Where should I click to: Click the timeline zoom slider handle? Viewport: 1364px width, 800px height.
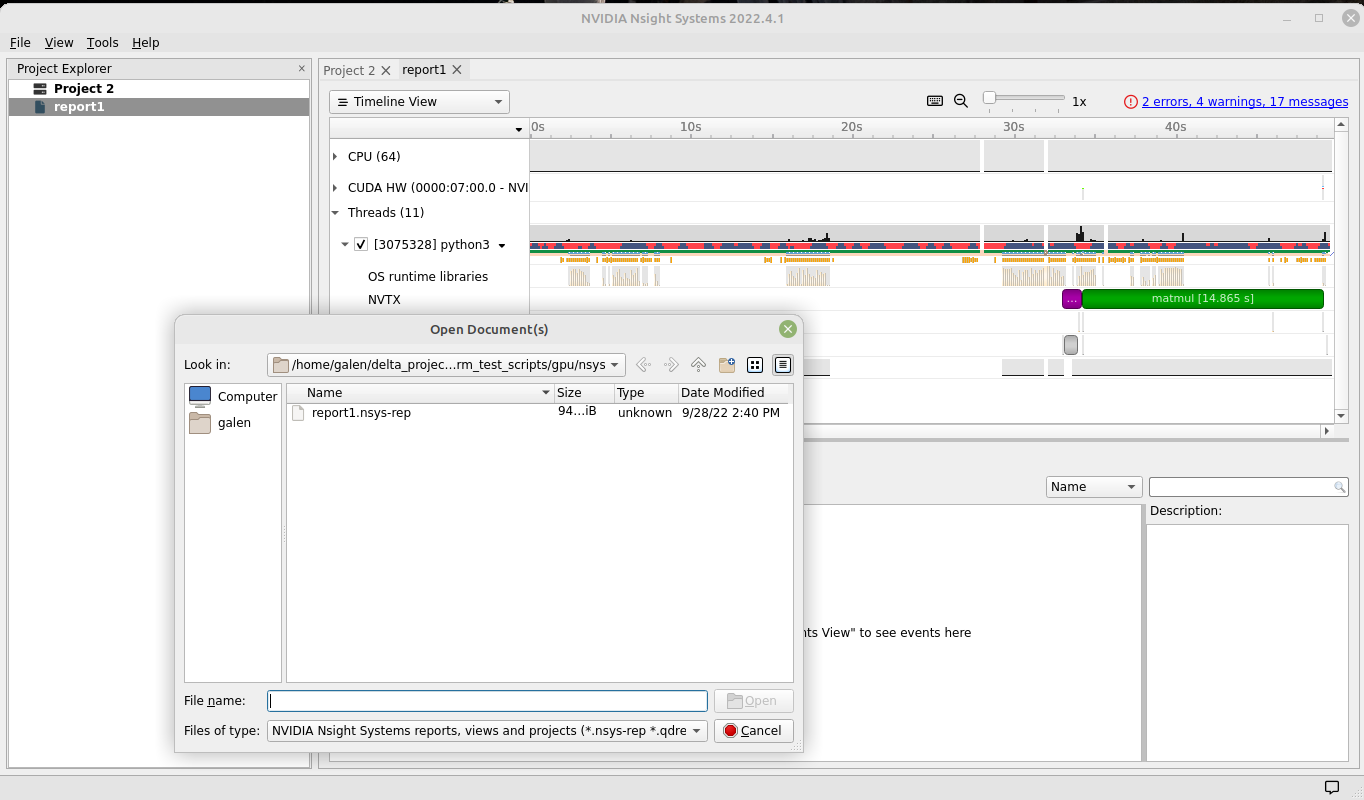pos(989,98)
